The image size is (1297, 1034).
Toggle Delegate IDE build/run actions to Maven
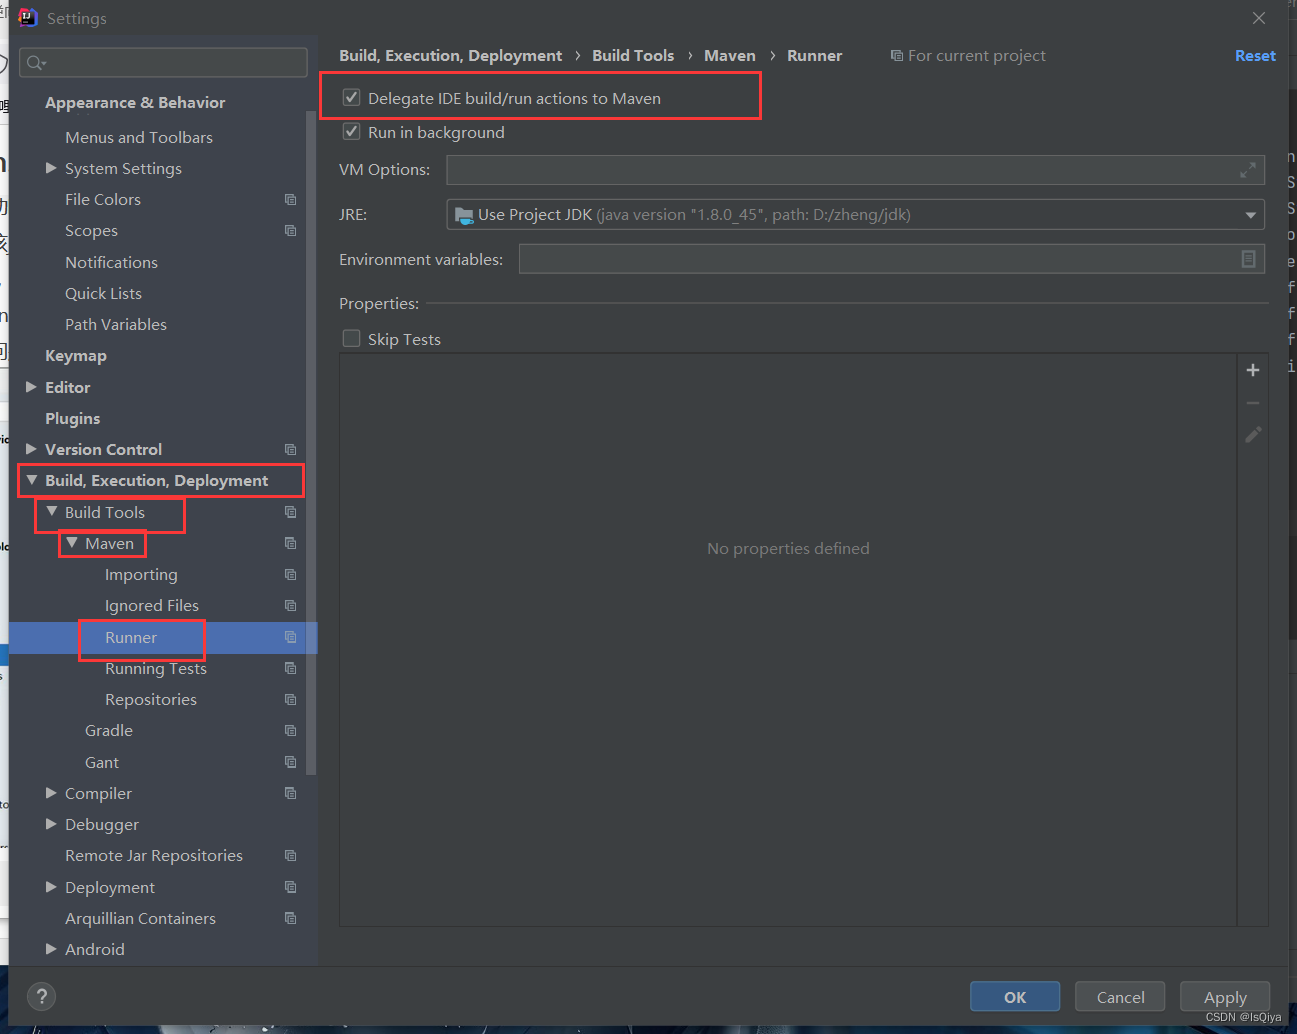(x=351, y=98)
